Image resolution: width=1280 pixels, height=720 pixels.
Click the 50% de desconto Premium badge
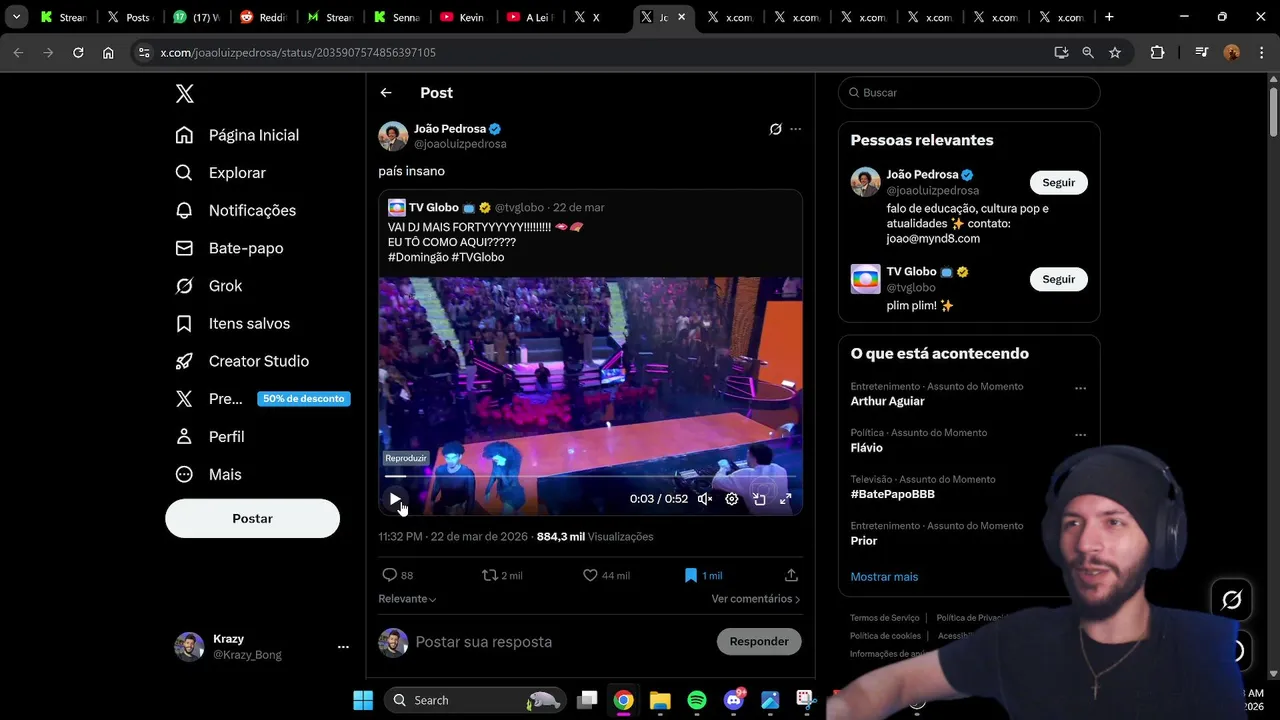coord(303,399)
